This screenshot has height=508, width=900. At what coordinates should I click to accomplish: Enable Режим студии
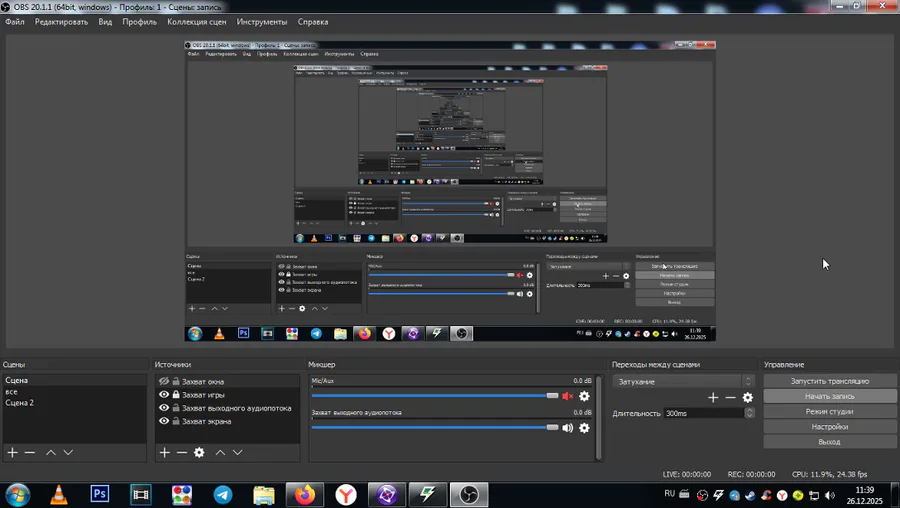coord(830,411)
